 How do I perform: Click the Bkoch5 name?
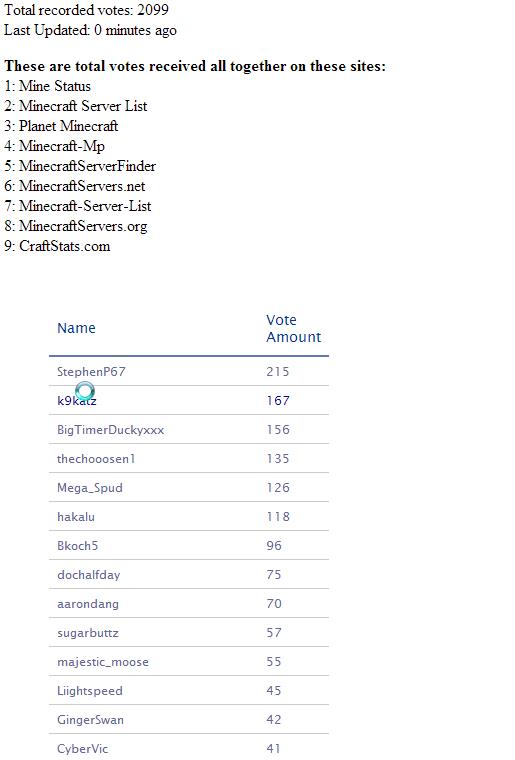[x=78, y=546]
